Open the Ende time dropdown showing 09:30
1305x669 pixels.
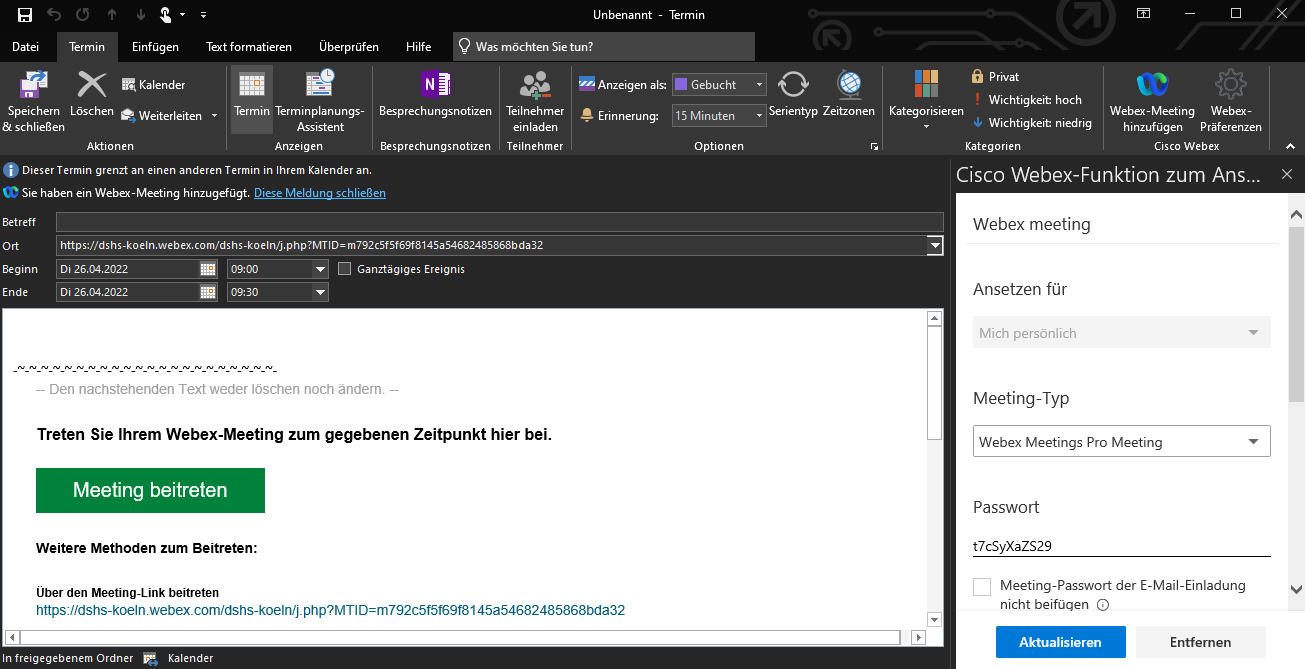(x=320, y=292)
